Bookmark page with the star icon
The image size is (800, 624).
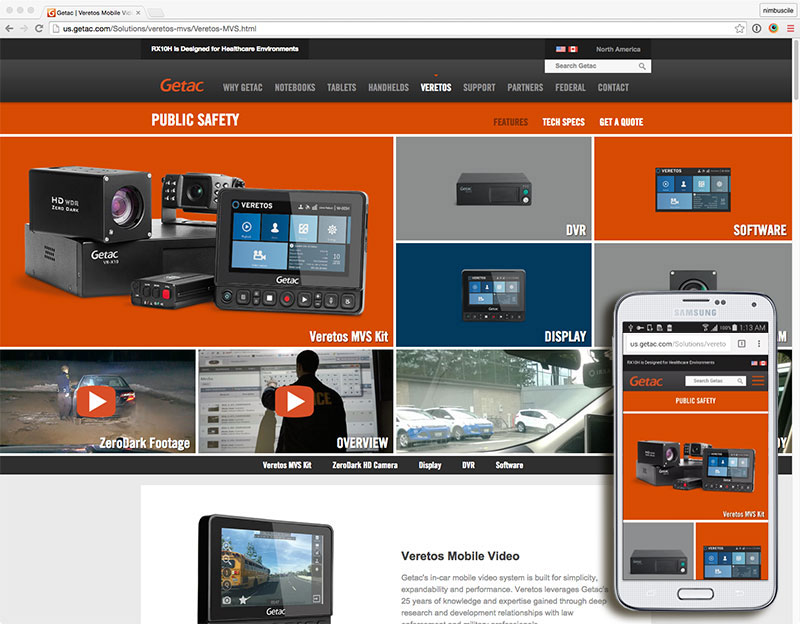(739, 29)
